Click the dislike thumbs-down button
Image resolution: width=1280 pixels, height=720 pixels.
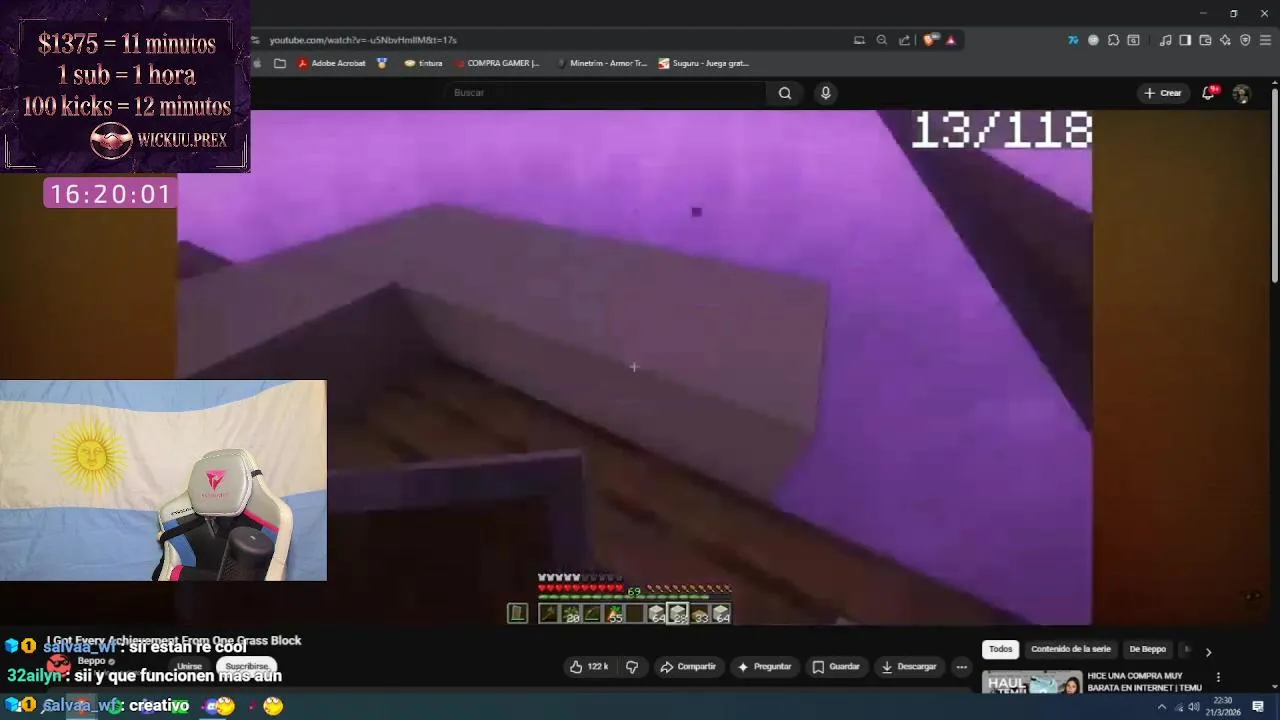click(631, 666)
